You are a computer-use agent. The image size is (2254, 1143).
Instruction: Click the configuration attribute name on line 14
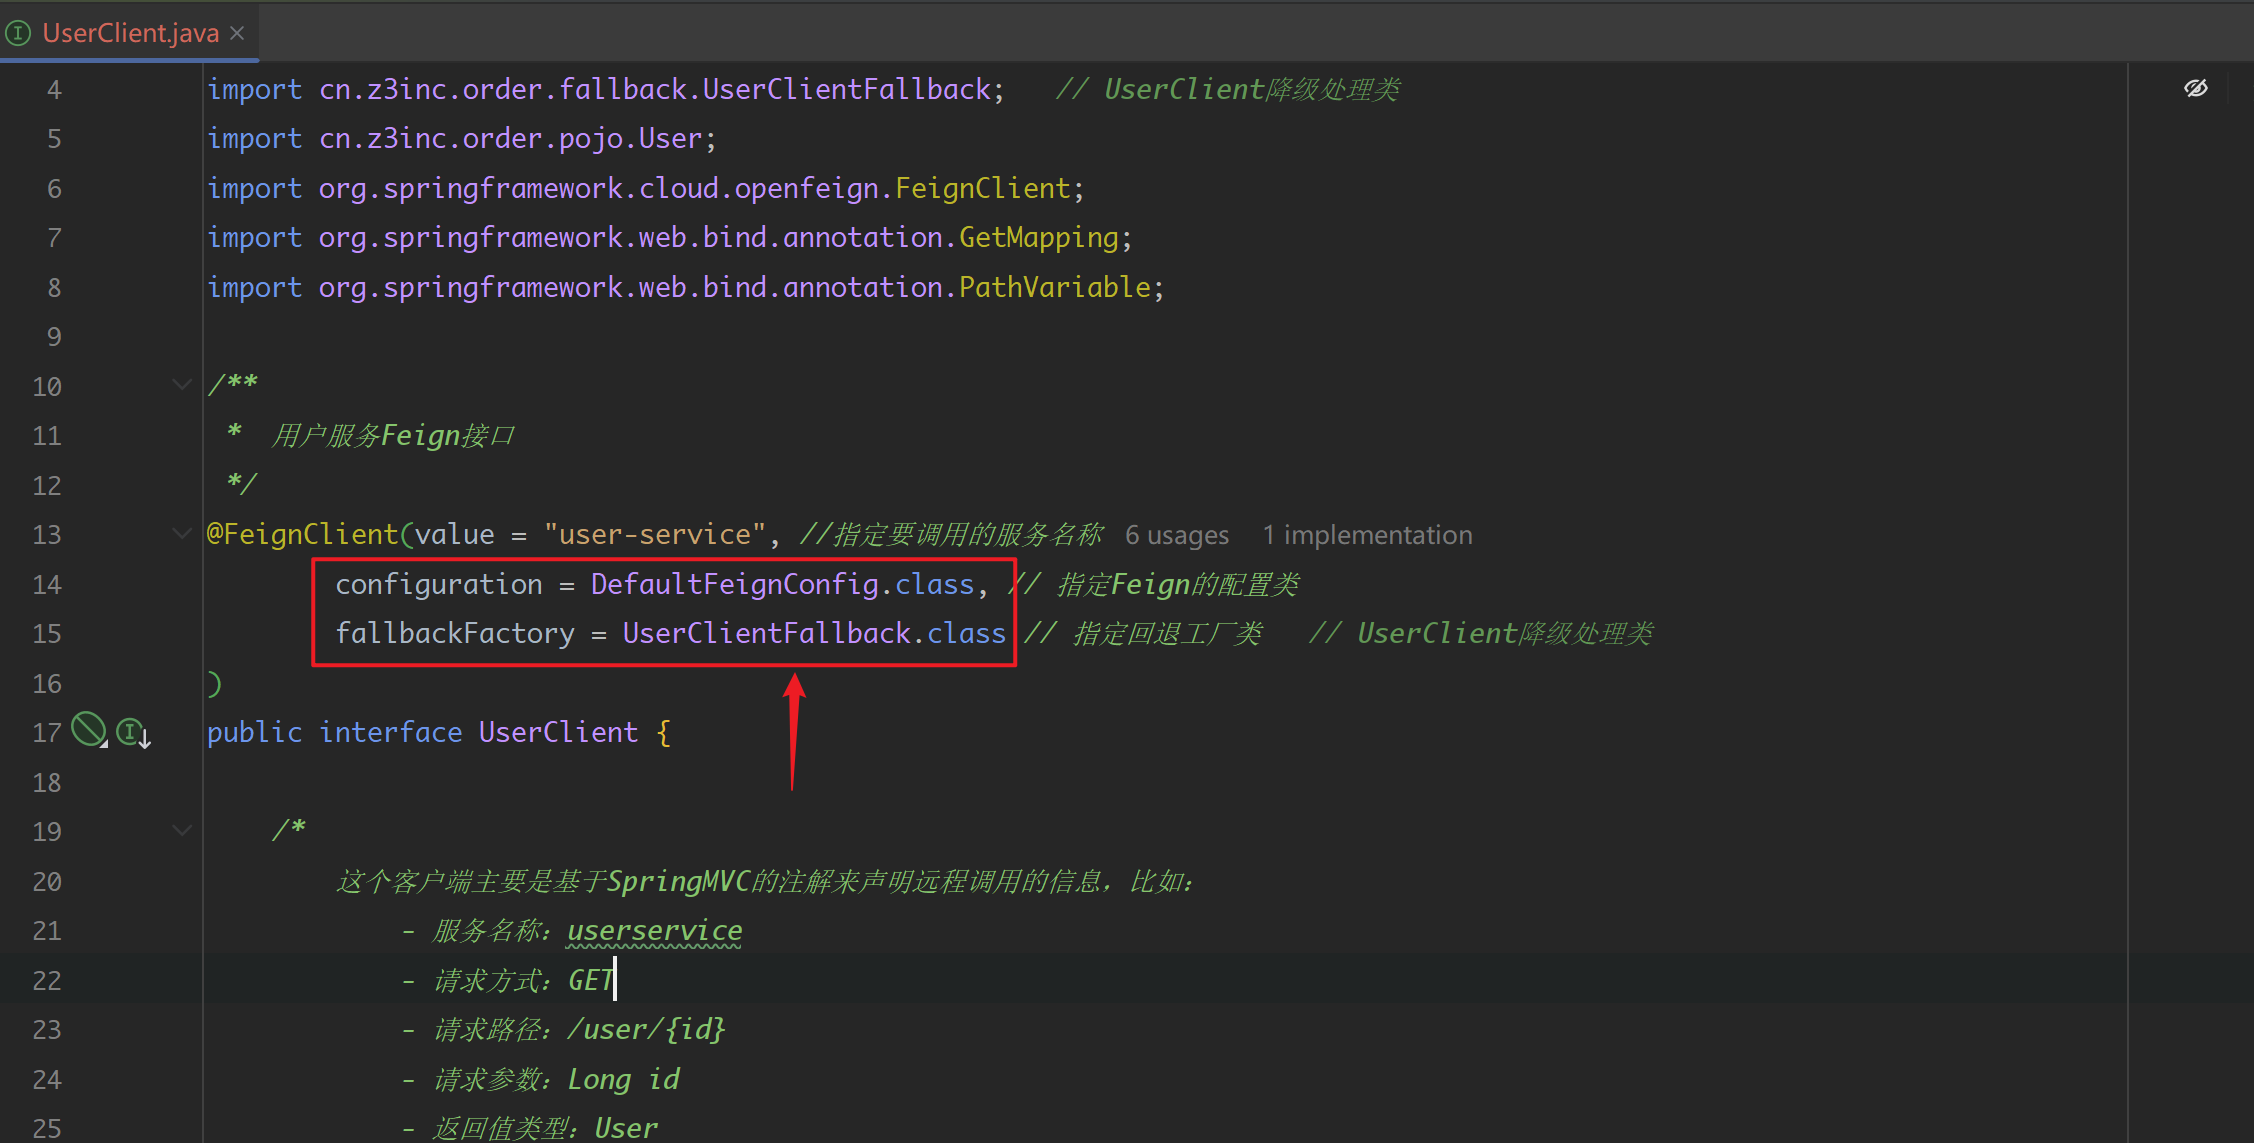(x=439, y=584)
